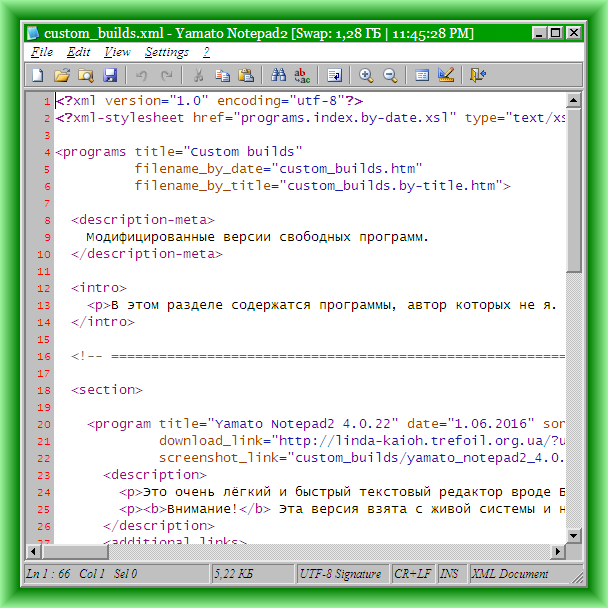Click the 'screenshot_link=' attribute line
Viewport: 608px width, 608px height.
point(362,458)
